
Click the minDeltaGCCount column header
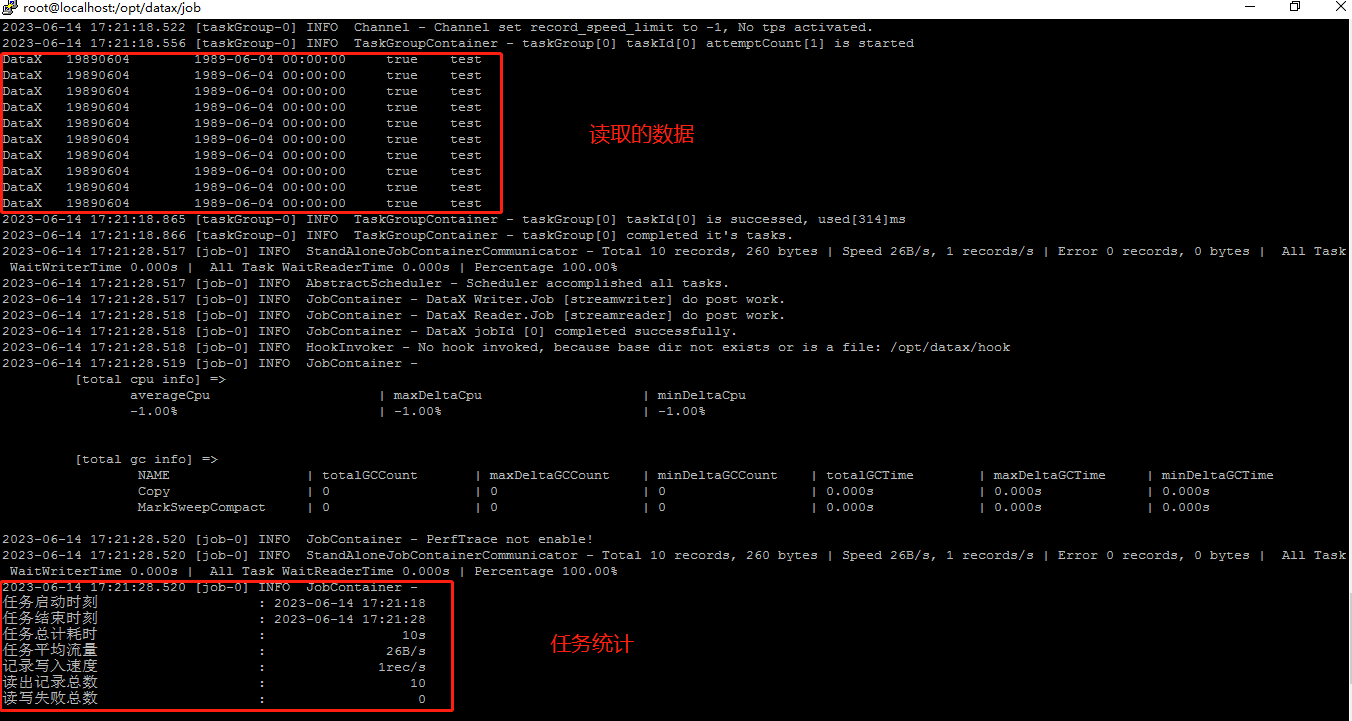(x=717, y=475)
